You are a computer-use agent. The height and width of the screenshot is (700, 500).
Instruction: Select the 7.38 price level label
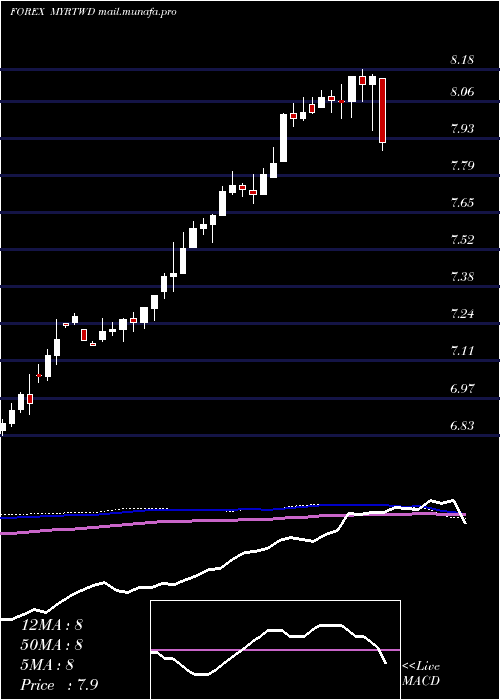click(x=462, y=277)
